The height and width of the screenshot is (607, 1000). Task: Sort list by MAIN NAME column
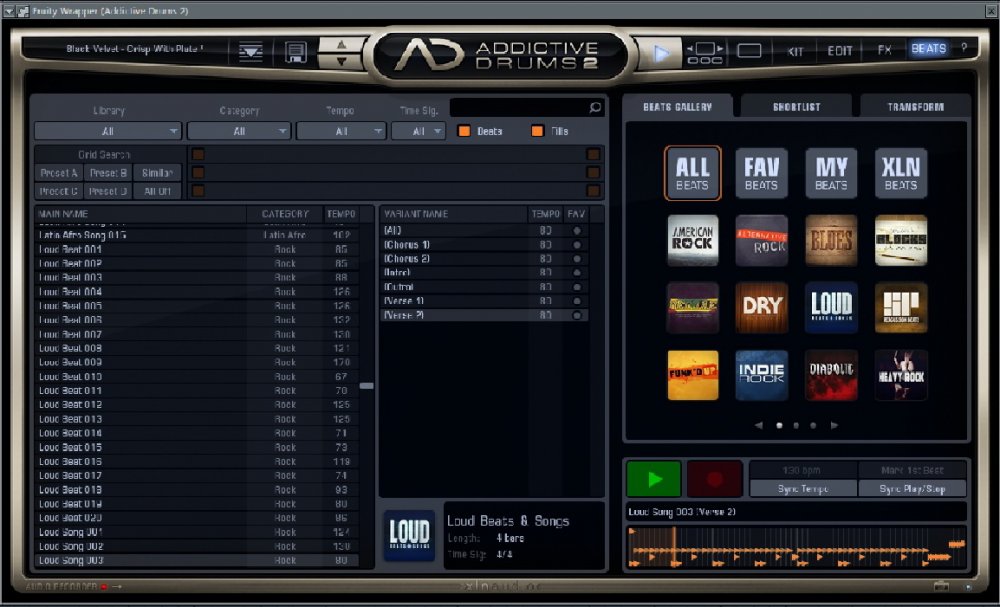(x=140, y=214)
